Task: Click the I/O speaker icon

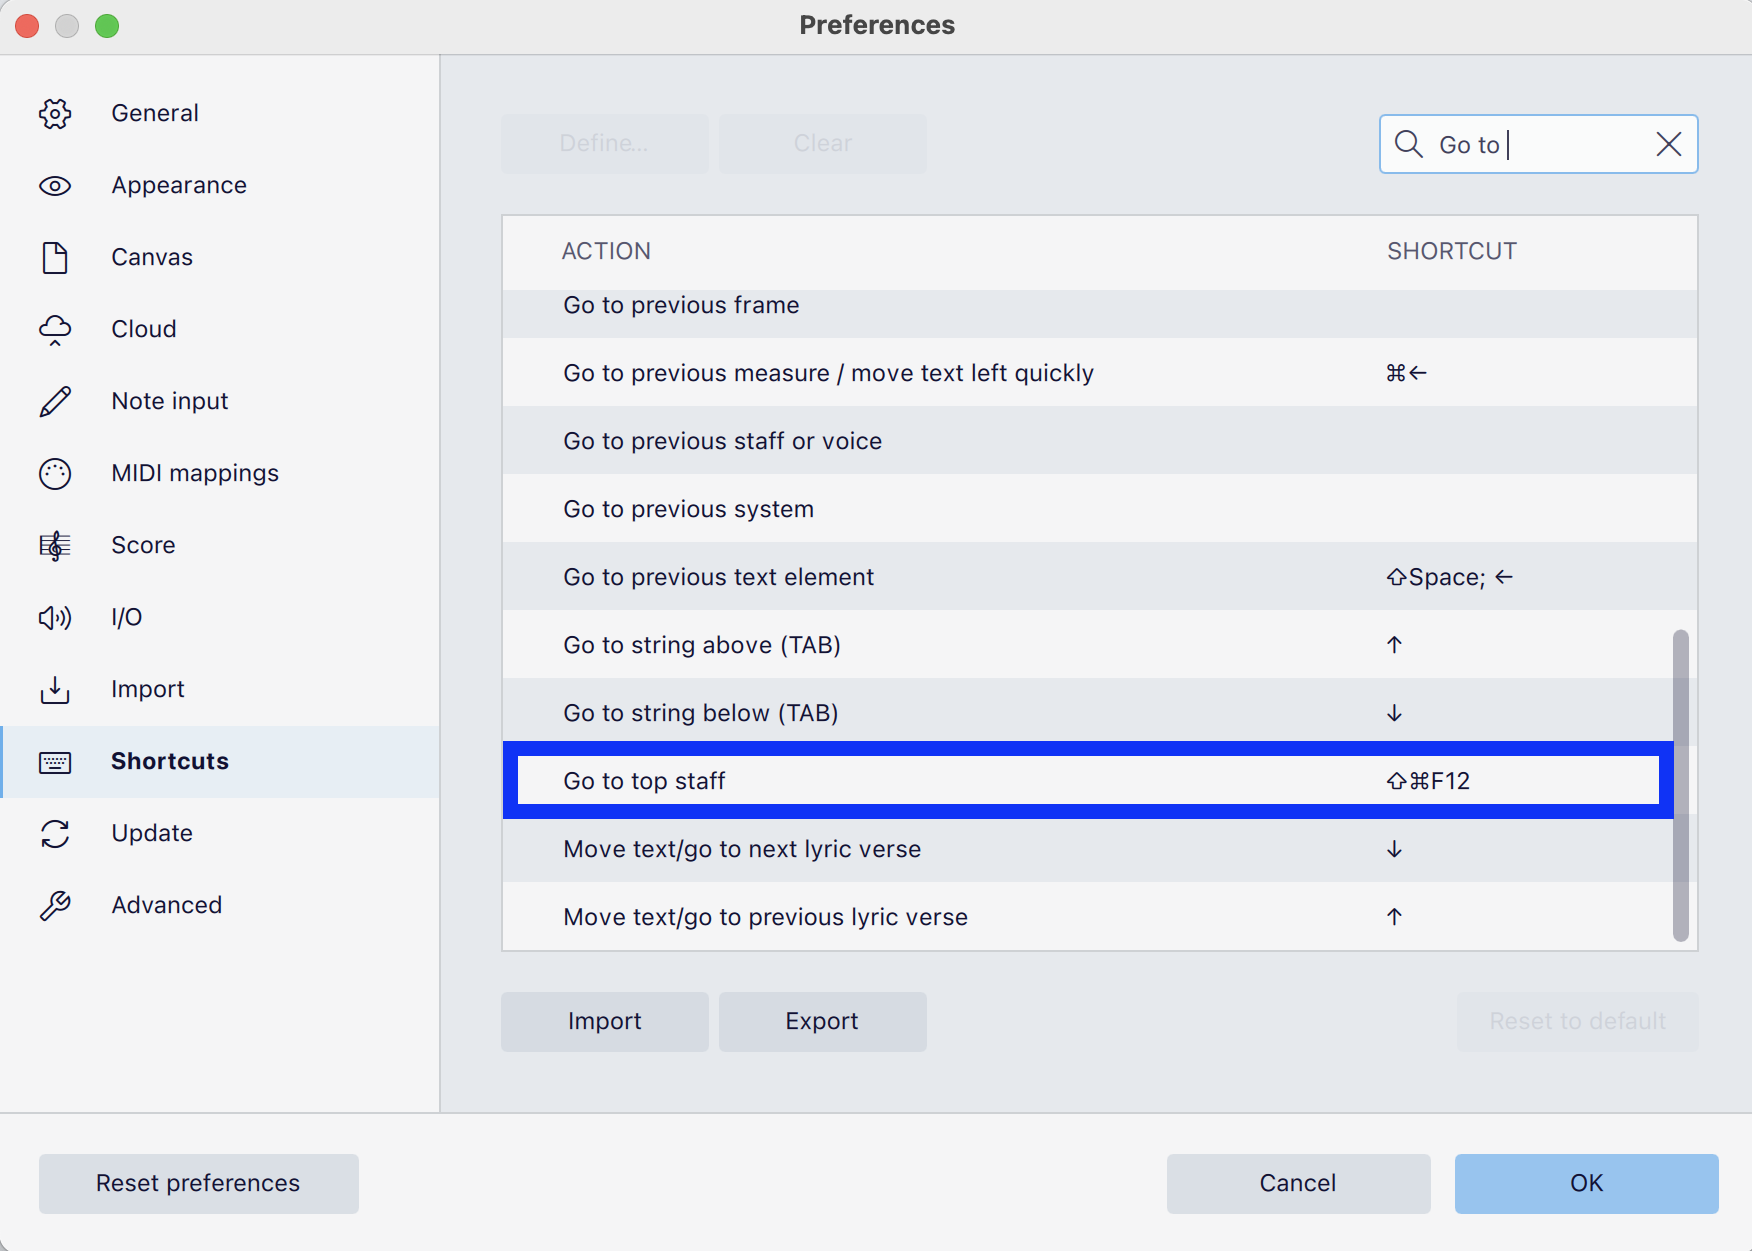Action: tap(55, 617)
